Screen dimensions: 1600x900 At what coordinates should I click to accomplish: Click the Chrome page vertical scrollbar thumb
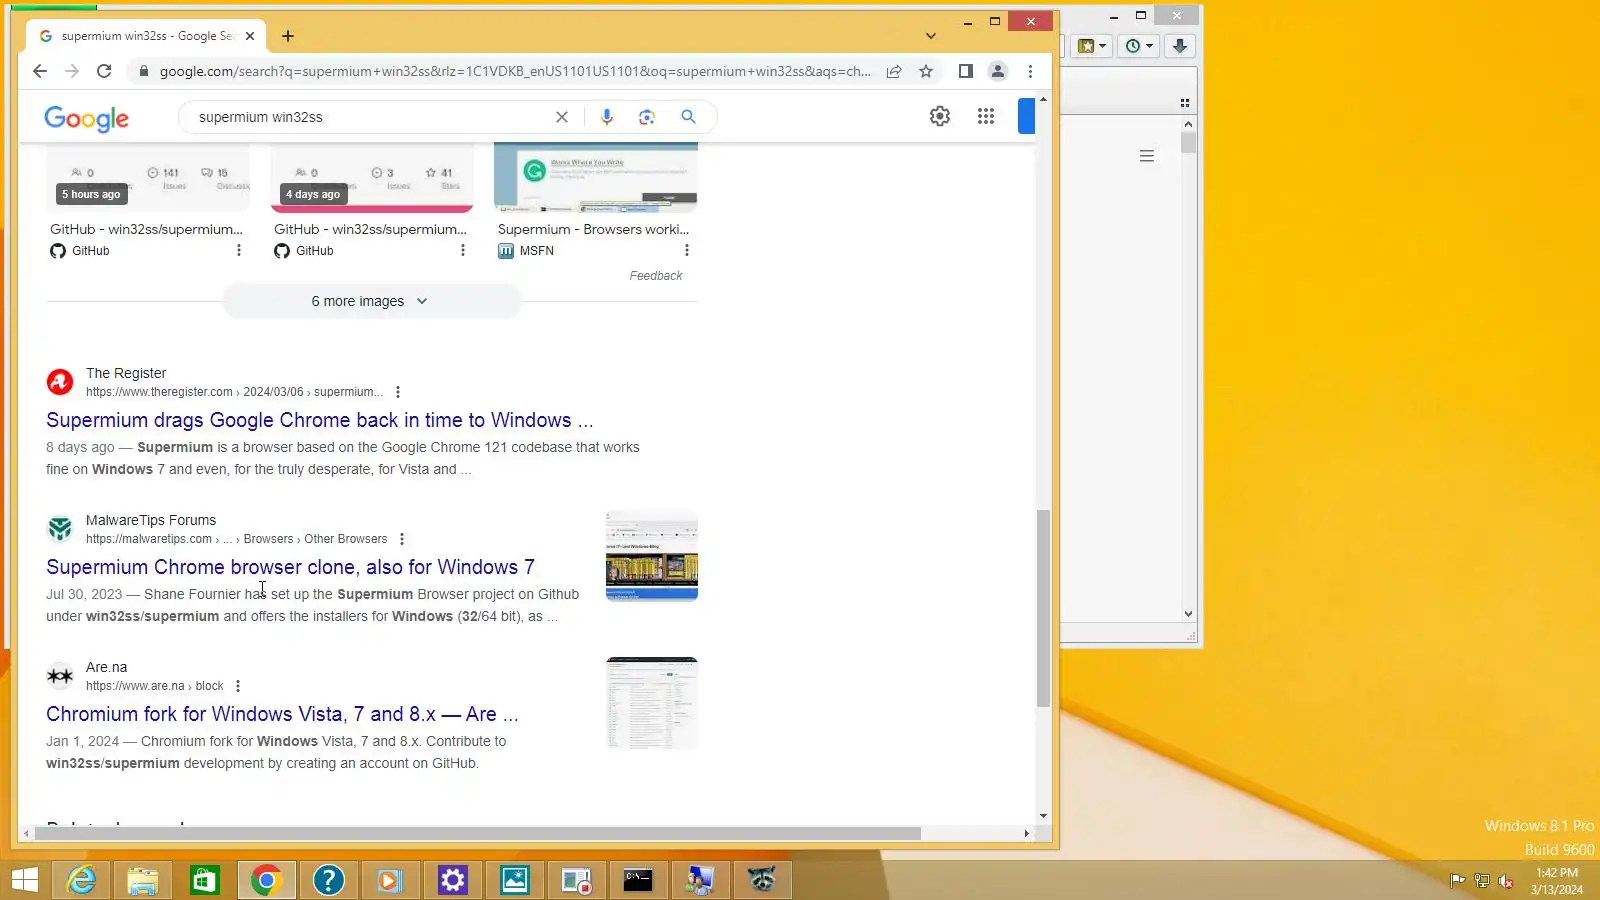click(1043, 608)
